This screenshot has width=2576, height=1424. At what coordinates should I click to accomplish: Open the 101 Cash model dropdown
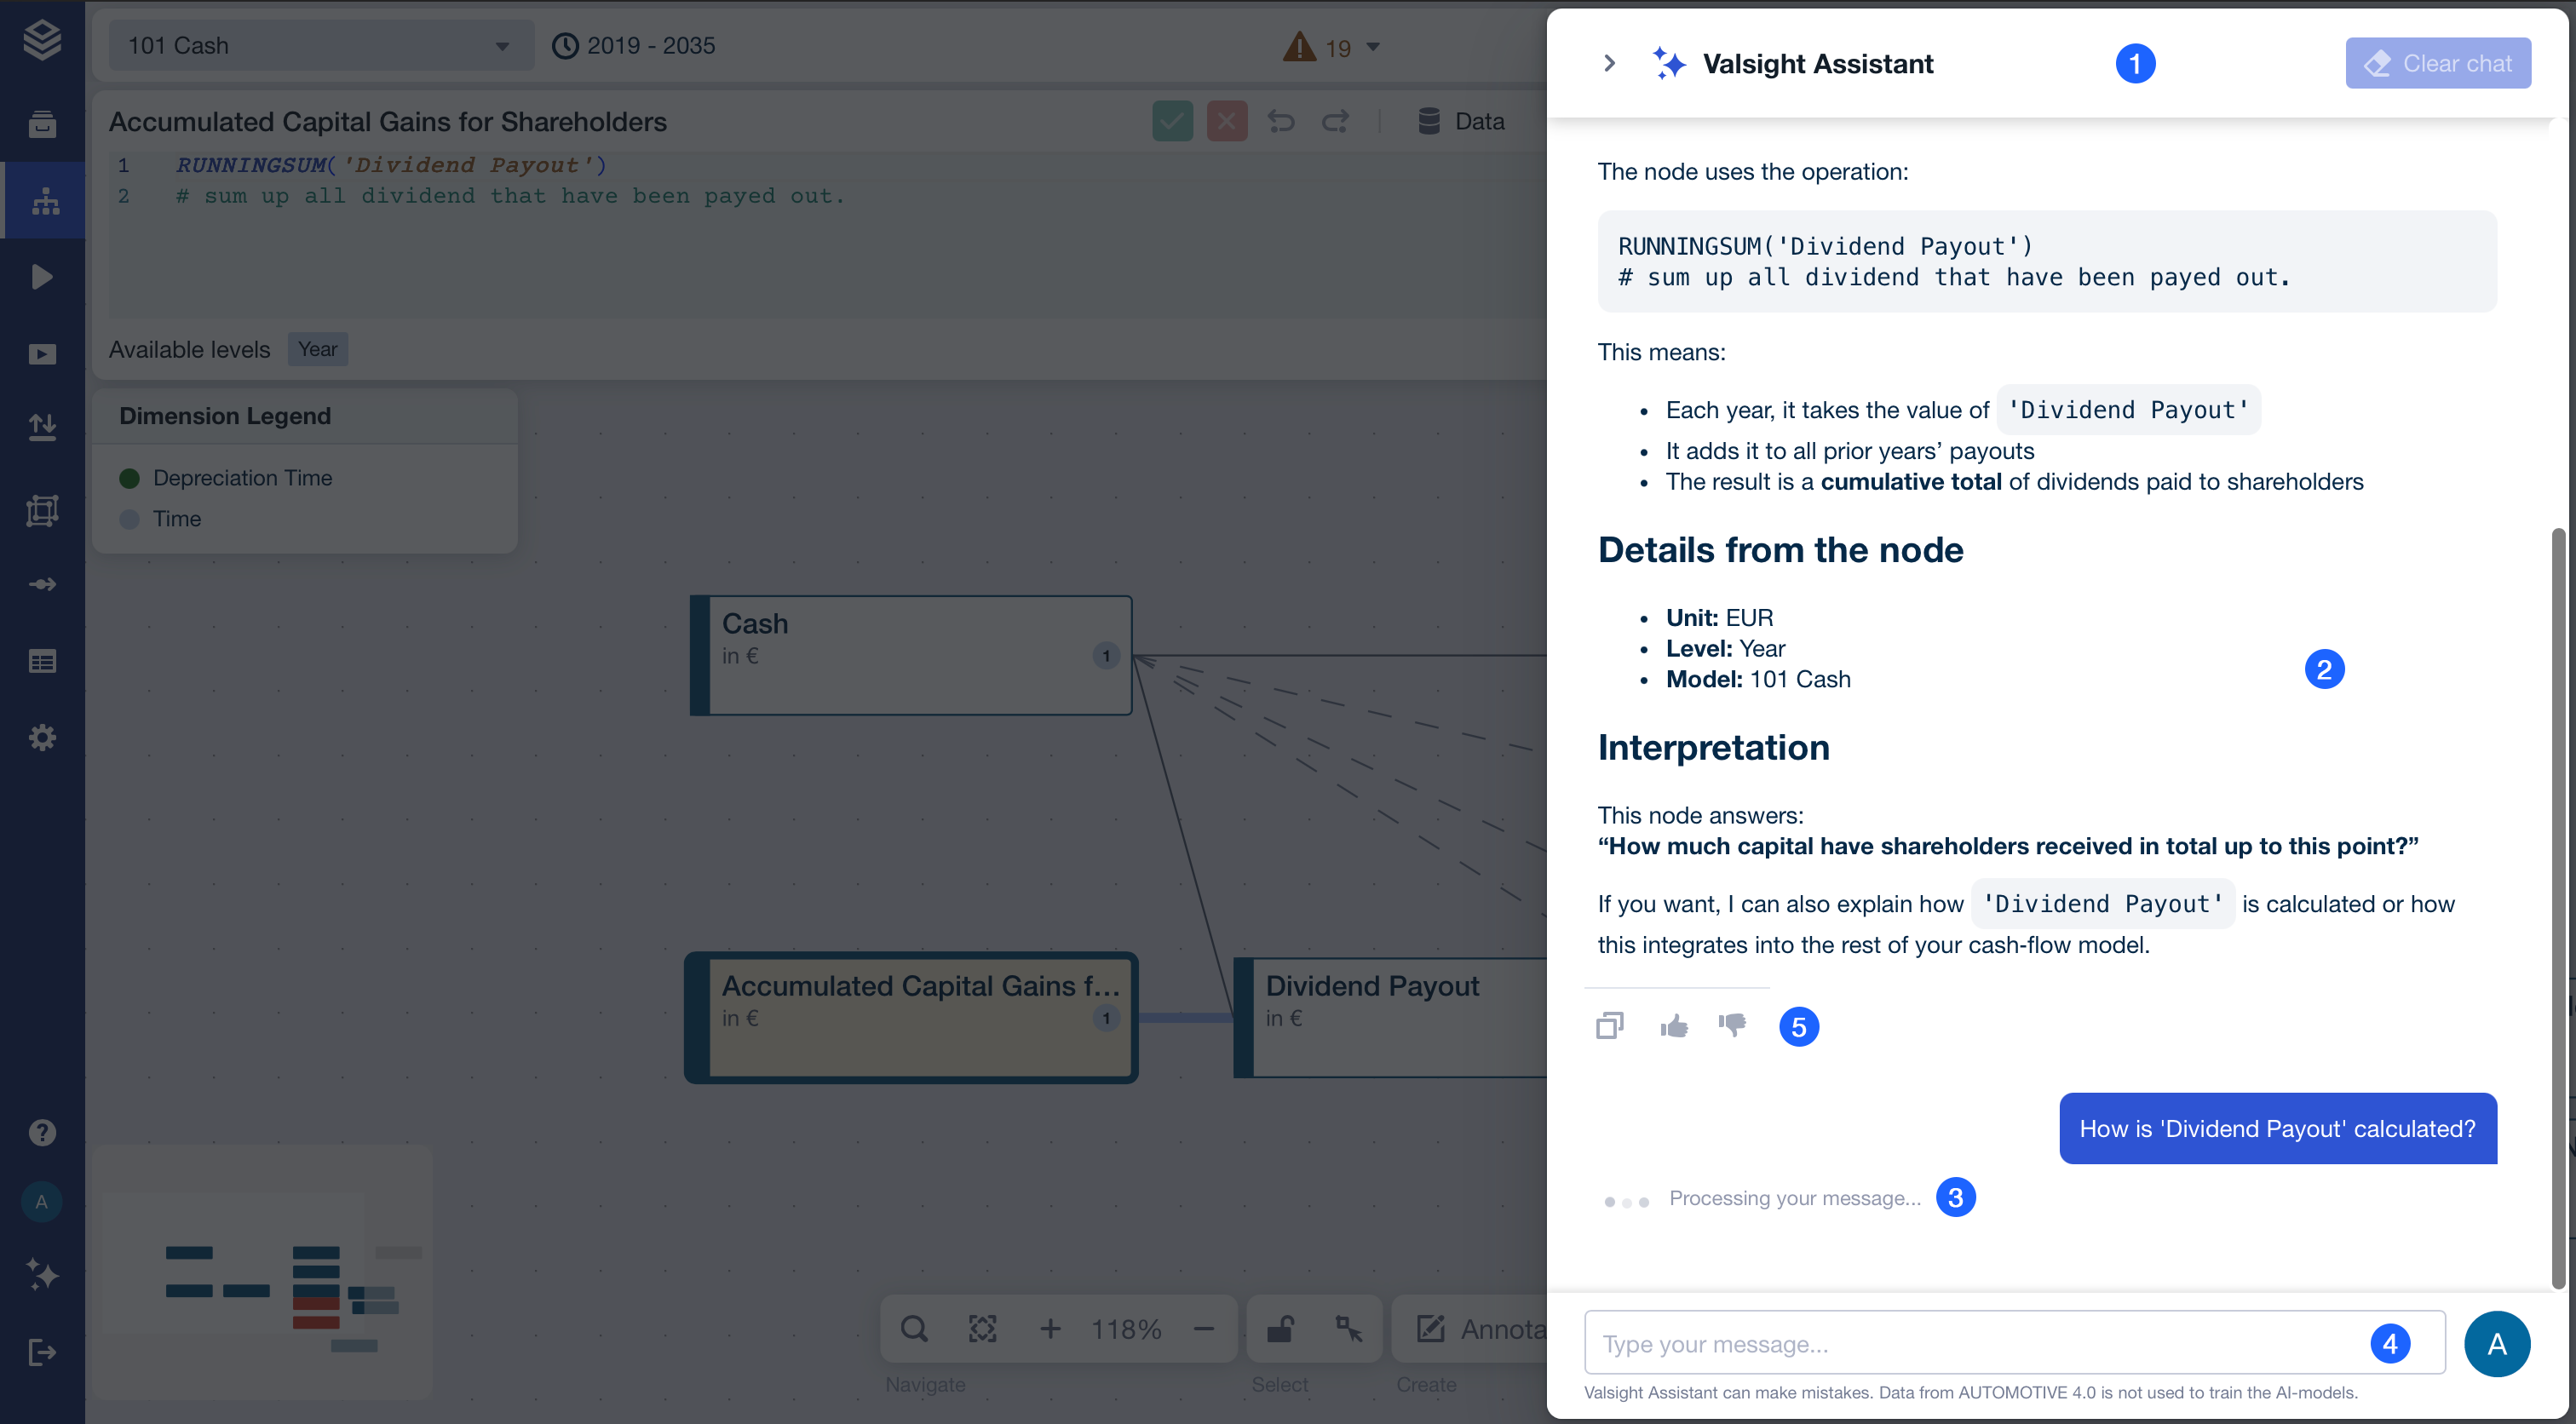click(320, 46)
